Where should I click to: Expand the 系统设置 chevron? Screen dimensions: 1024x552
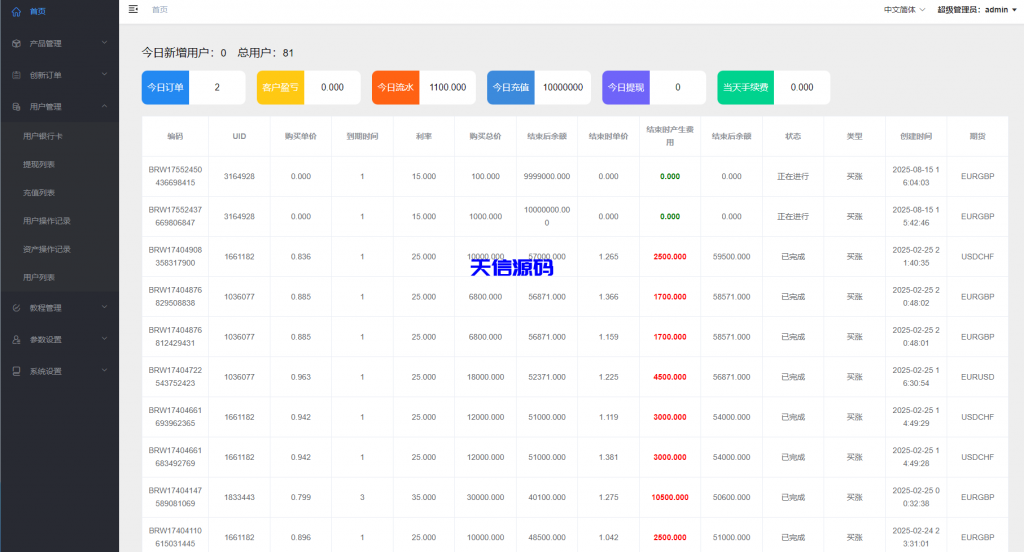click(x=104, y=371)
